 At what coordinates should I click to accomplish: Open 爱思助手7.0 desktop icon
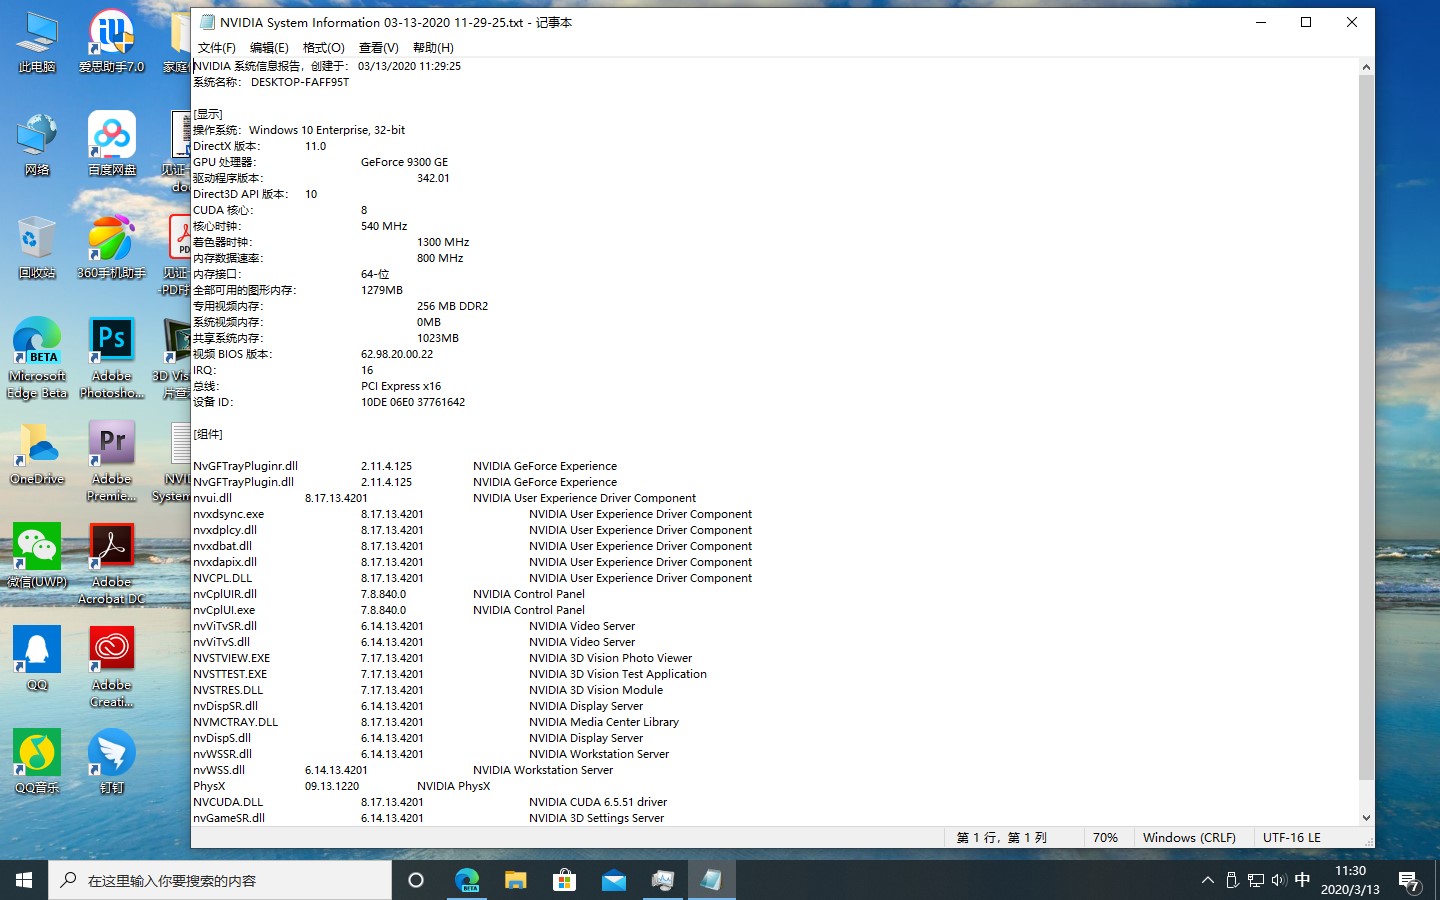coord(111,42)
